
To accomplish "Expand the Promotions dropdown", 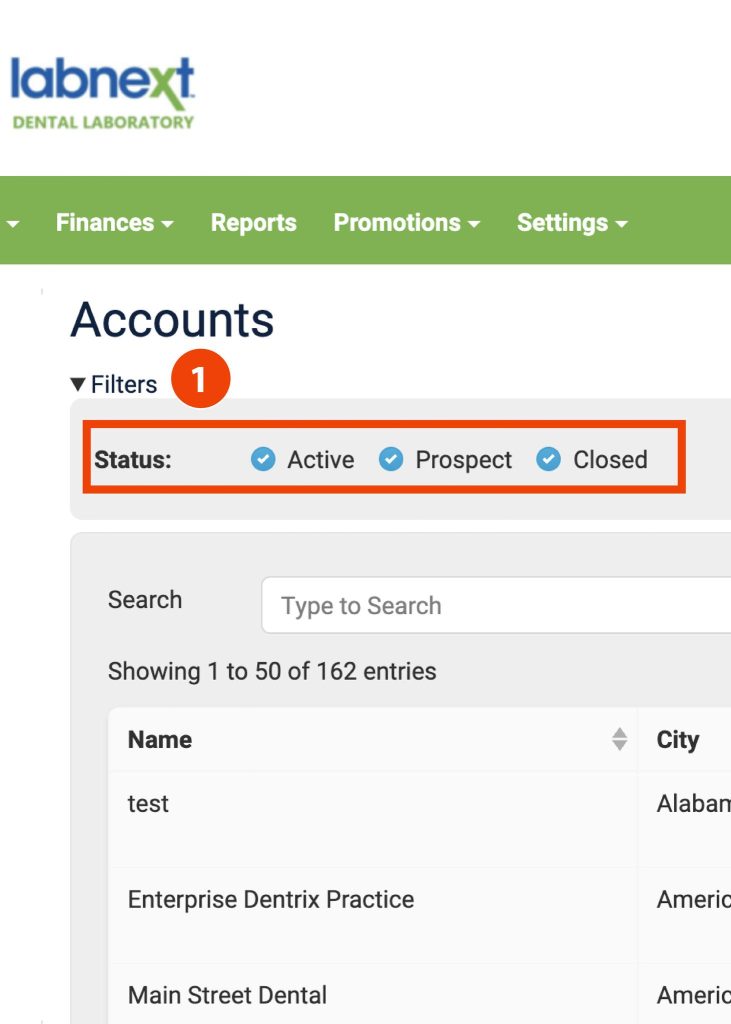I will pos(404,223).
